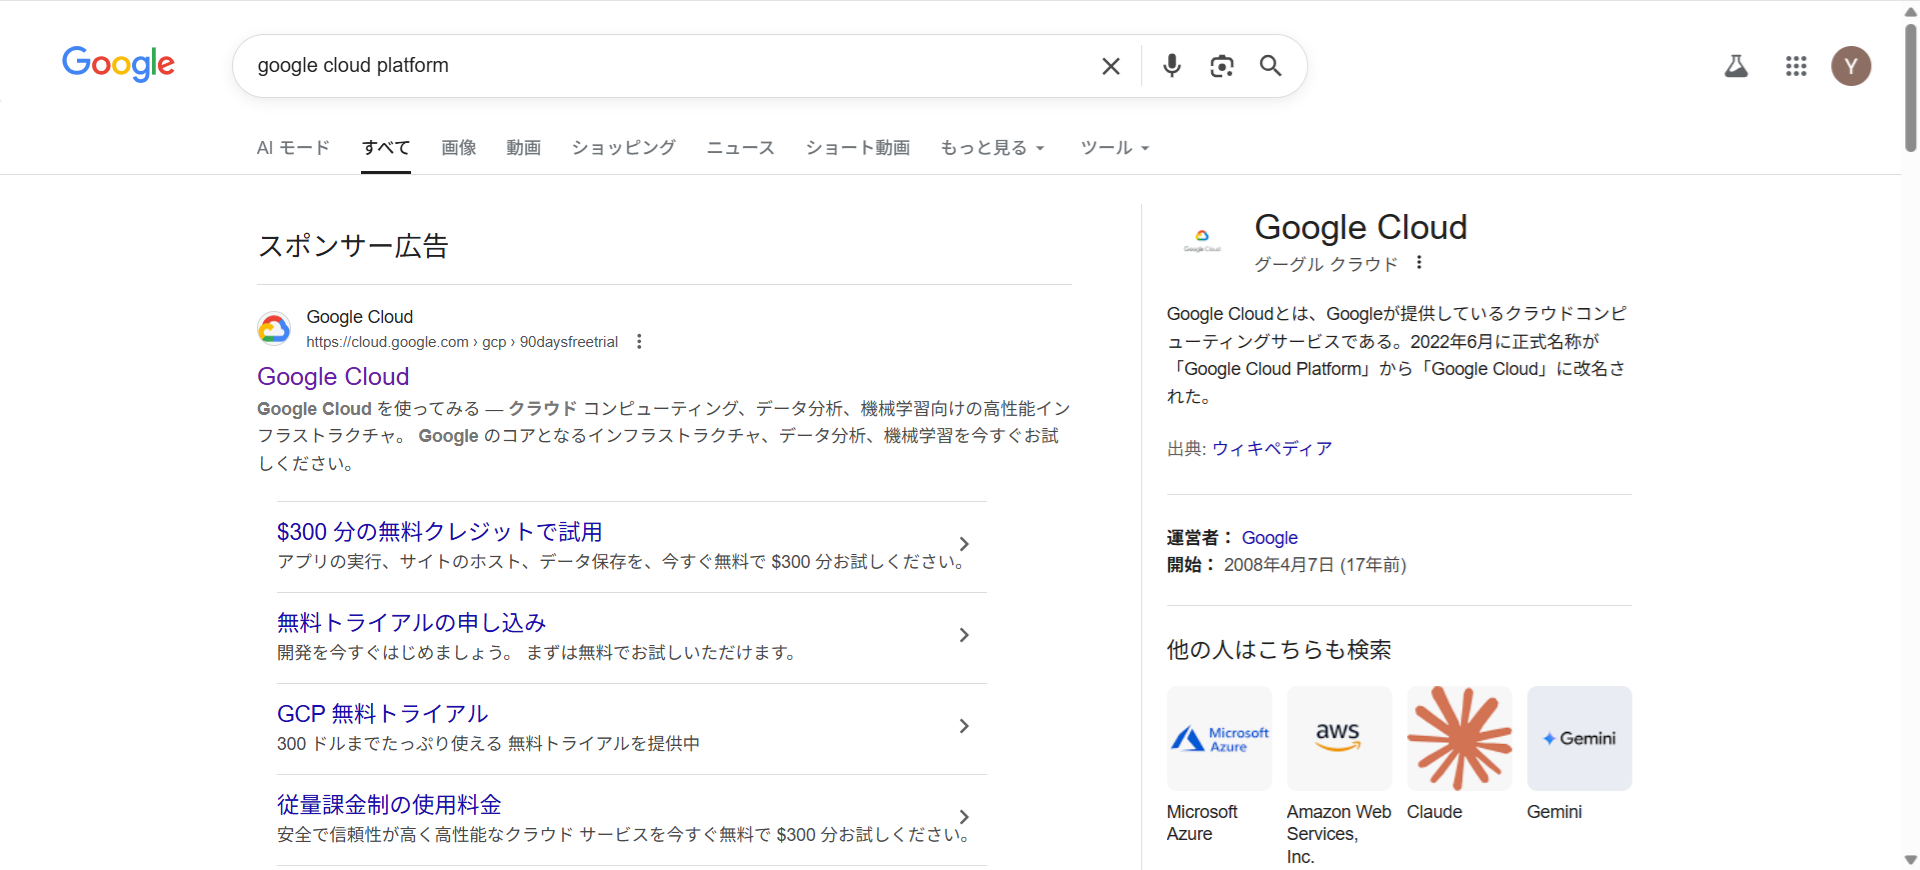Viewport: 1920px width, 870px height.
Task: Go to Google homepage via logo
Action: click(118, 64)
